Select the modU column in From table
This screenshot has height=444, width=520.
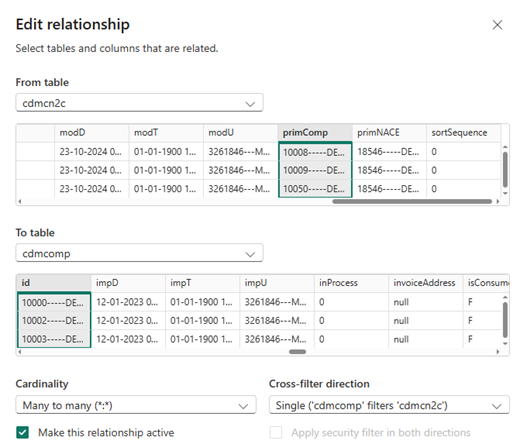click(240, 133)
